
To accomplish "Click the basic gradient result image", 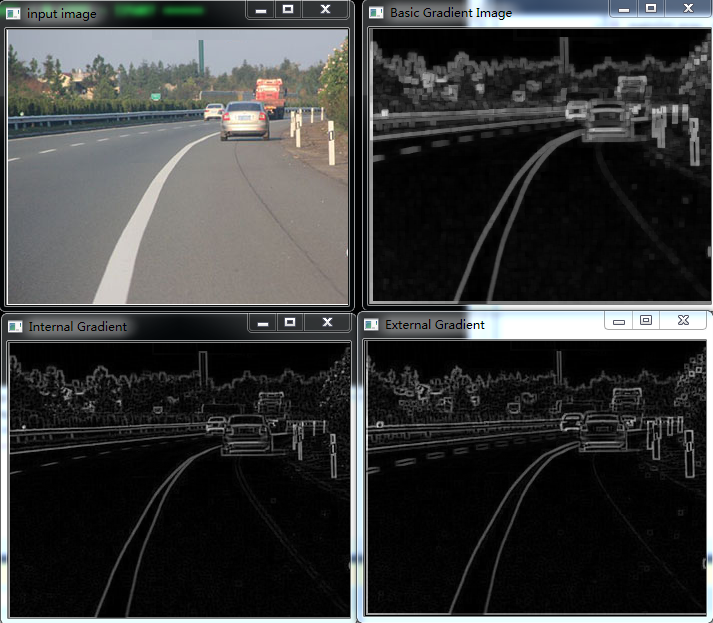I will tap(541, 165).
